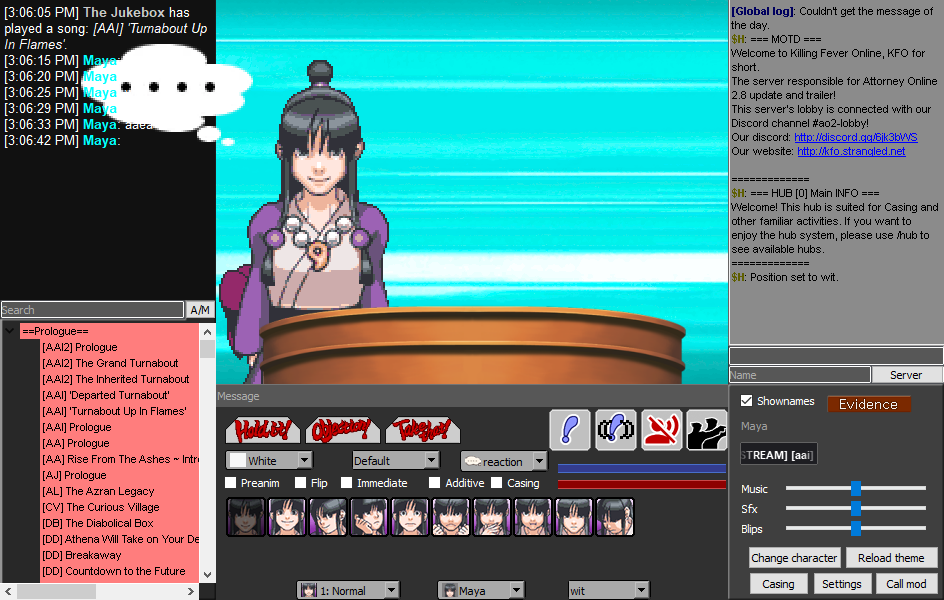Click the Casing button
Viewport: 944px width, 600px height.
(778, 584)
